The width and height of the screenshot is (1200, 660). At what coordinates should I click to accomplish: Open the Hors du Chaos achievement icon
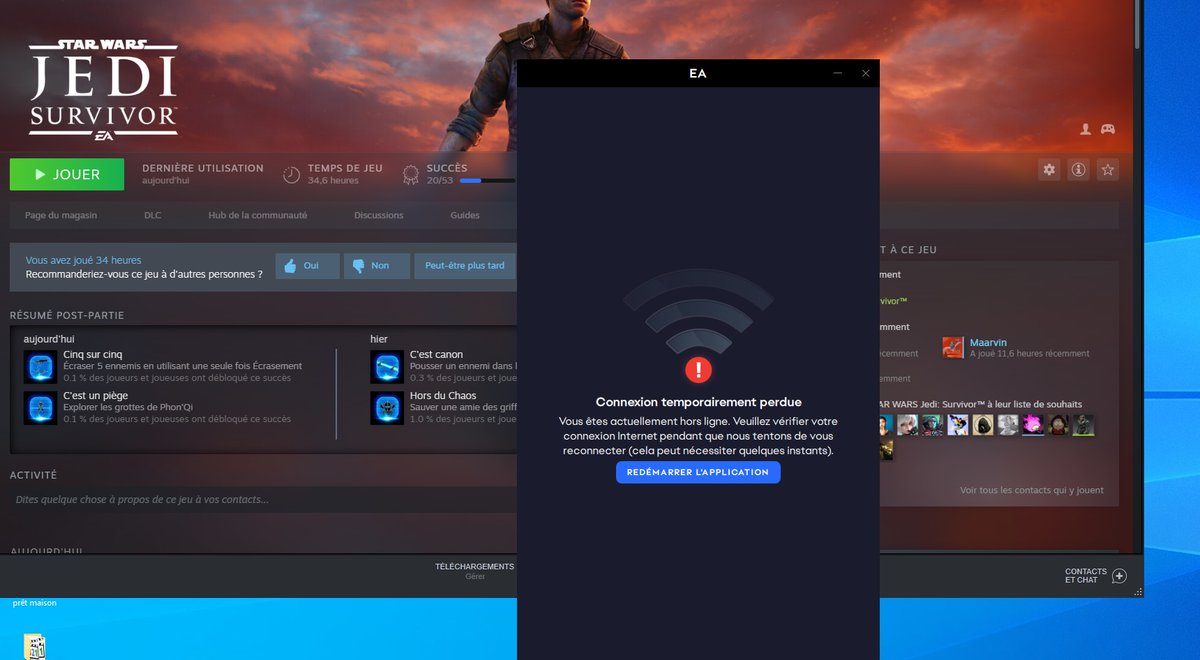click(387, 408)
